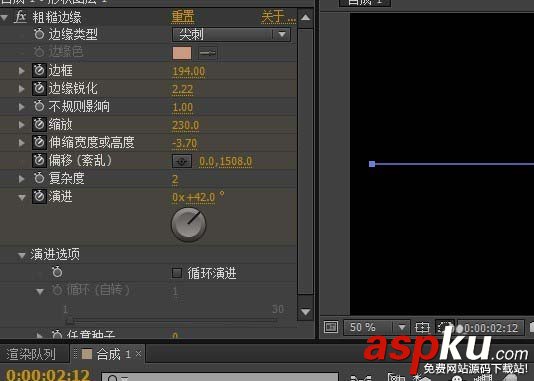Click the 复杂度 value 2
The height and width of the screenshot is (381, 534).
(175, 179)
